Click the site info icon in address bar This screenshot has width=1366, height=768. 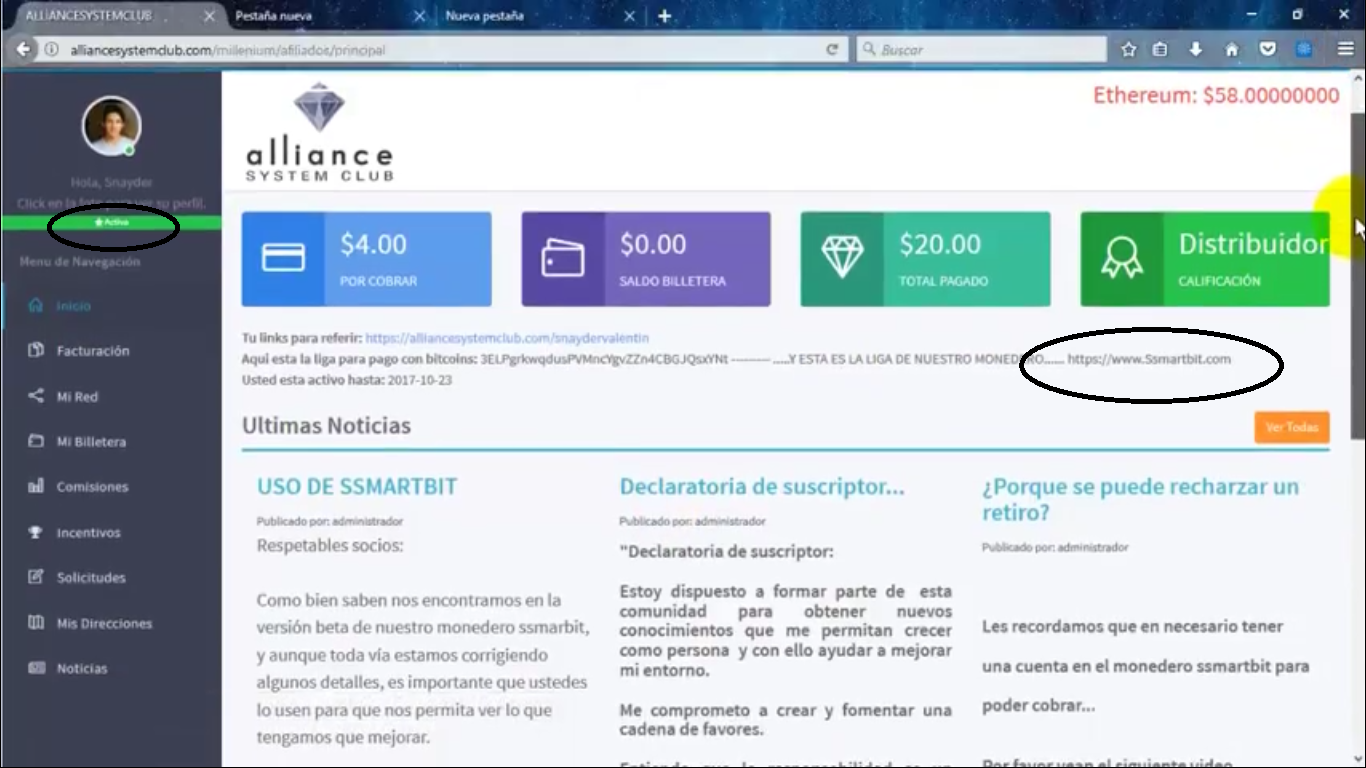point(51,49)
